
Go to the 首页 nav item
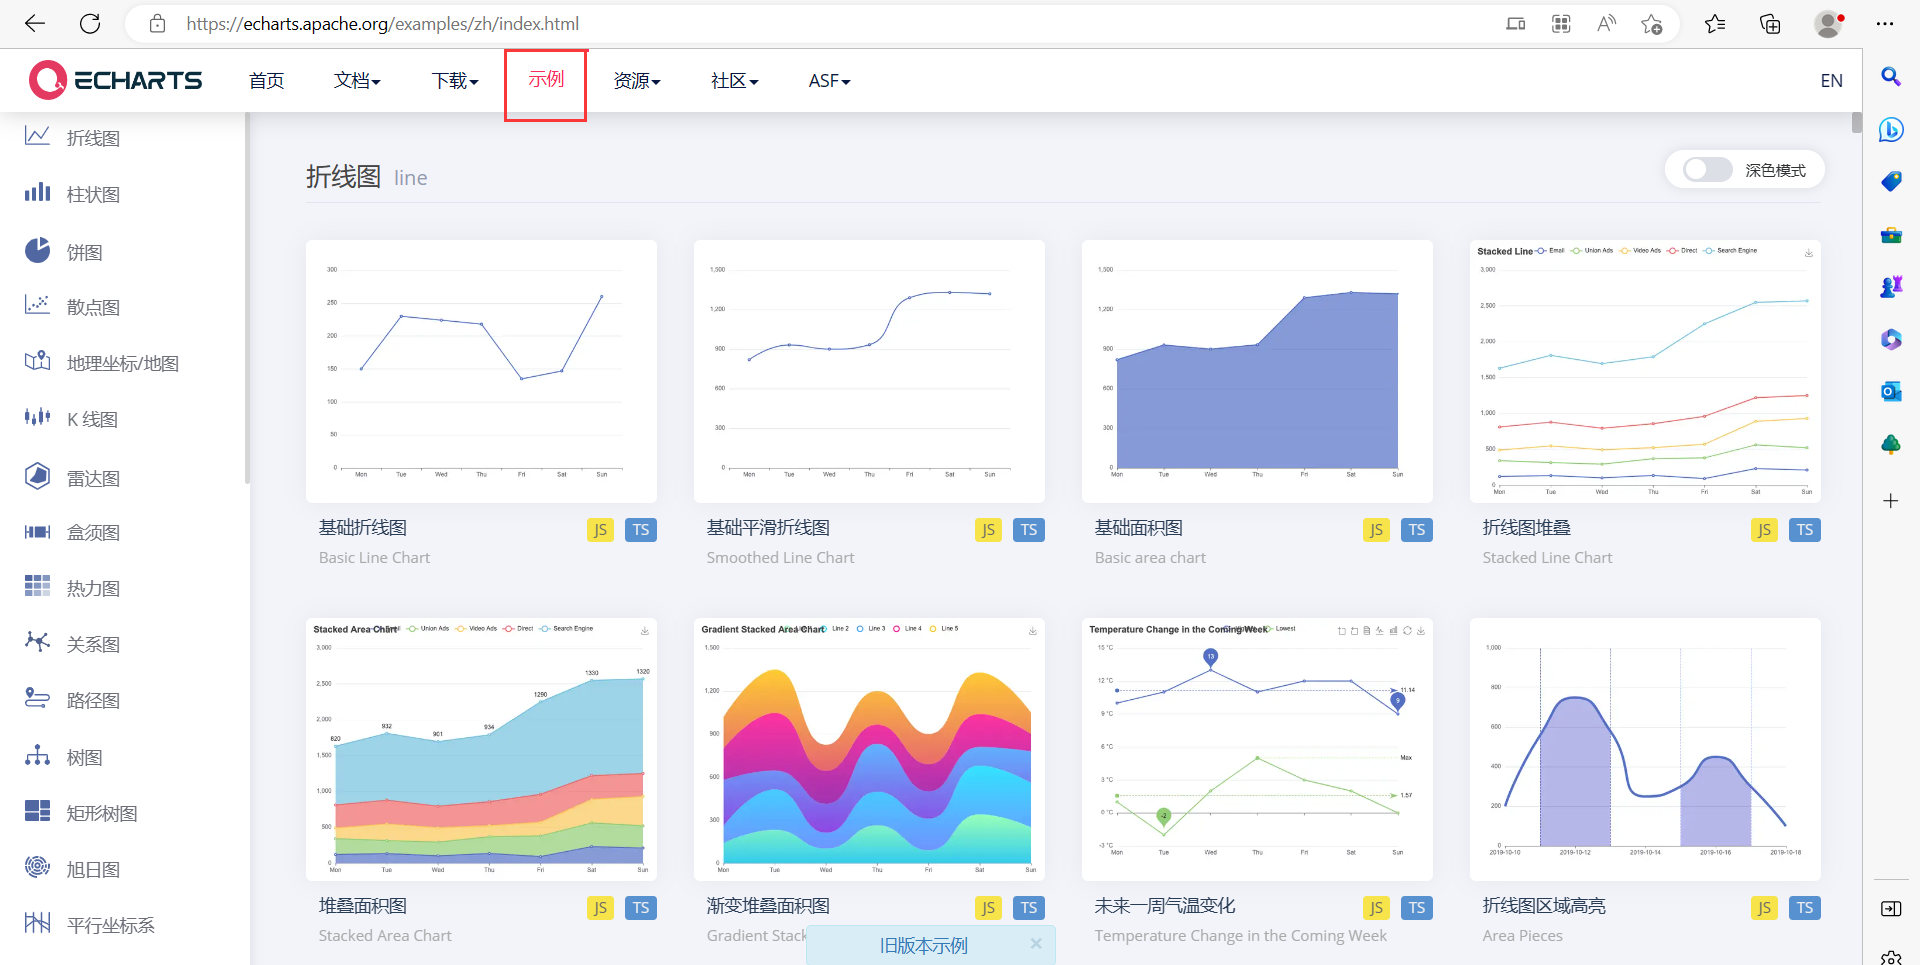pyautogui.click(x=267, y=81)
